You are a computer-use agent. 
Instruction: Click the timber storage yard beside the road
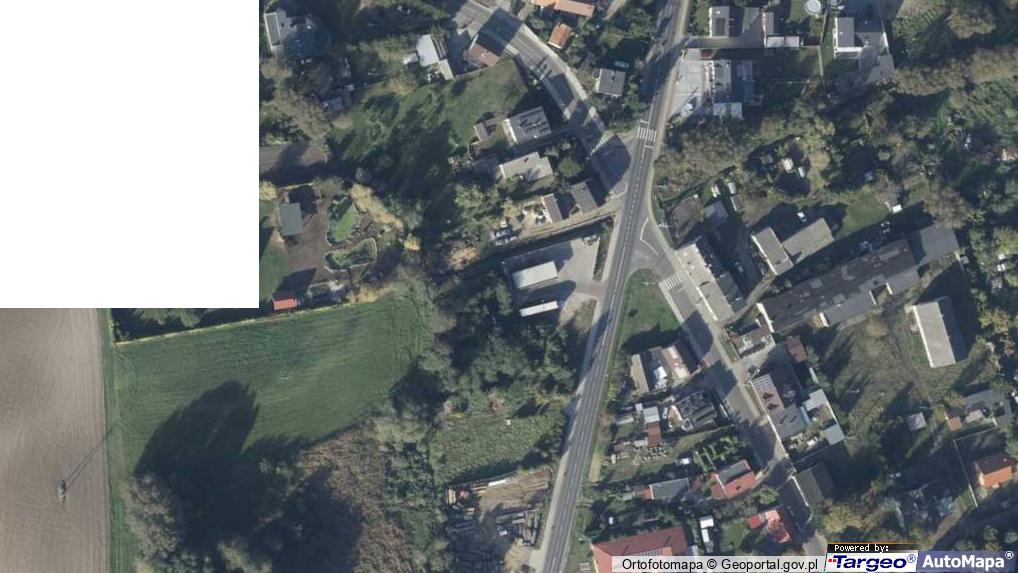pos(497,509)
